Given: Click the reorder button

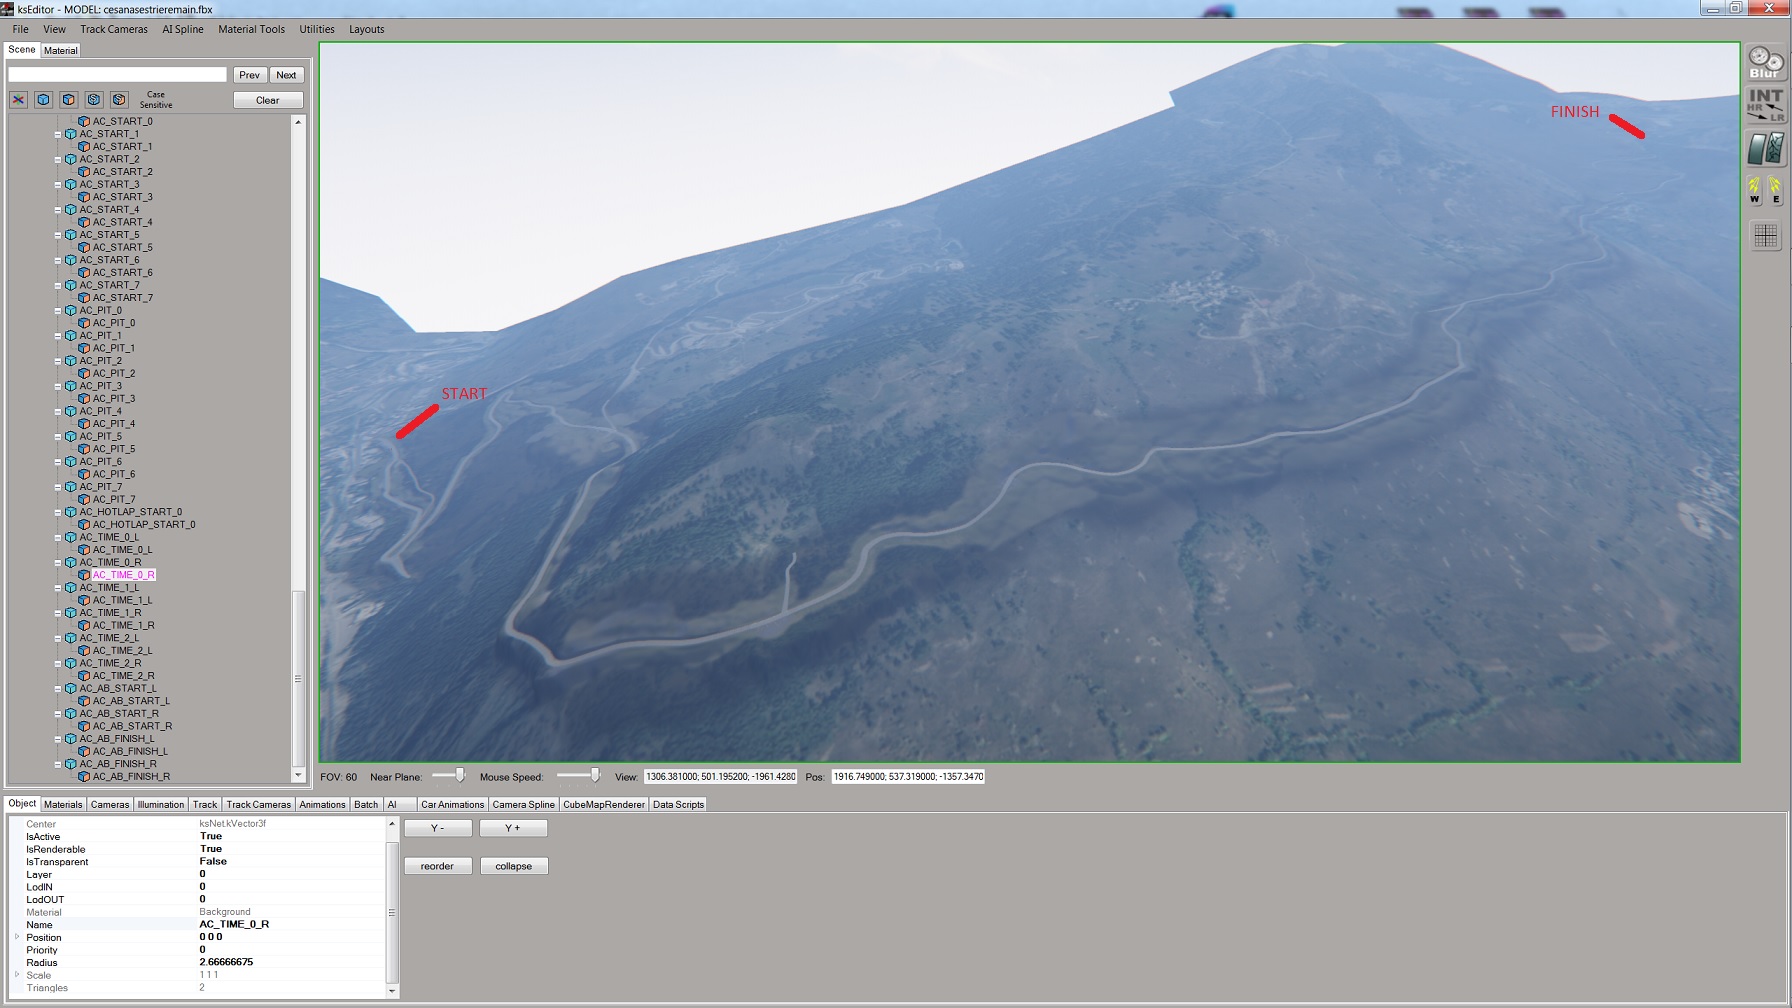Looking at the screenshot, I should pyautogui.click(x=437, y=866).
